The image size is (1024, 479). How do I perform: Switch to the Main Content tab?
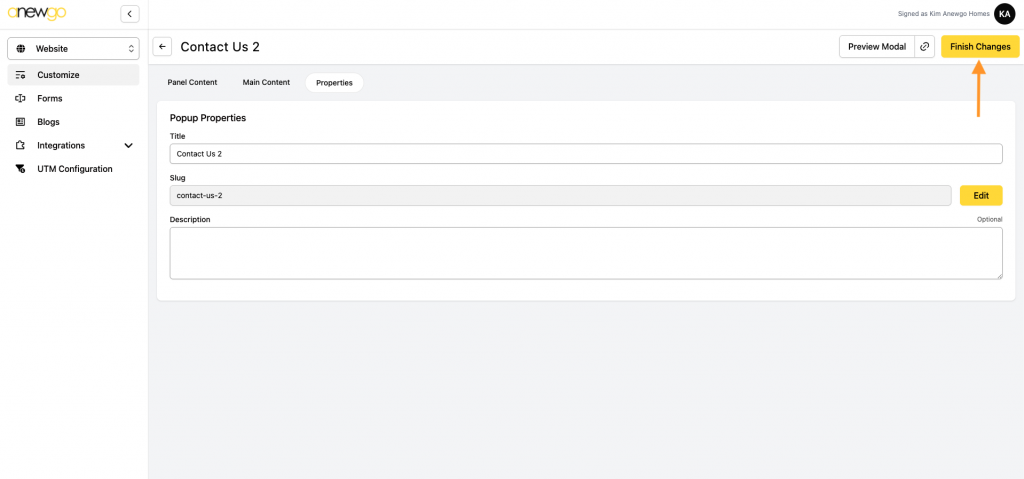click(x=266, y=82)
